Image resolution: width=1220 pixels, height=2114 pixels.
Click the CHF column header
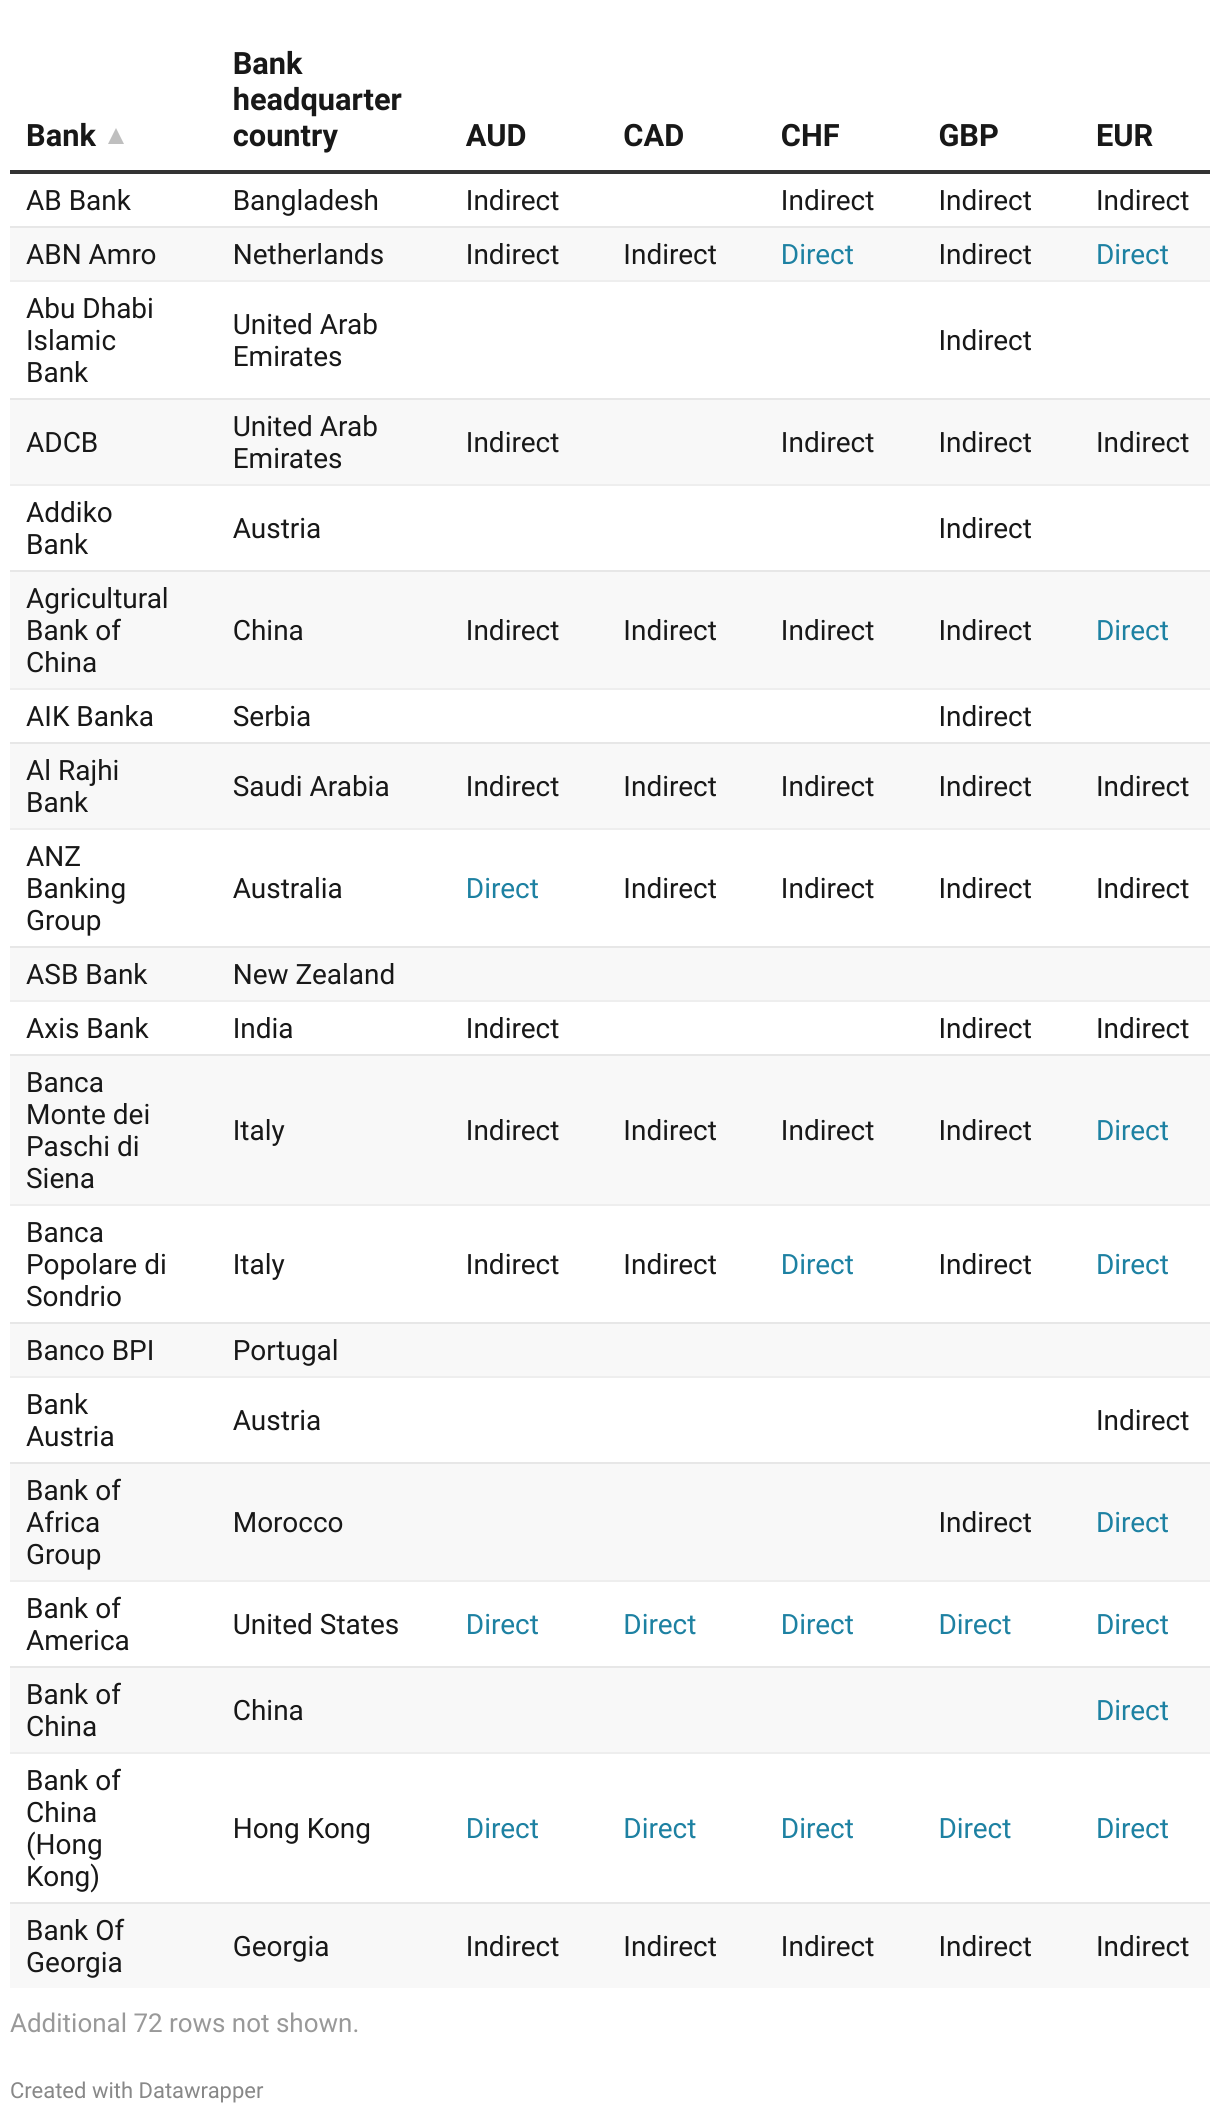pos(809,136)
